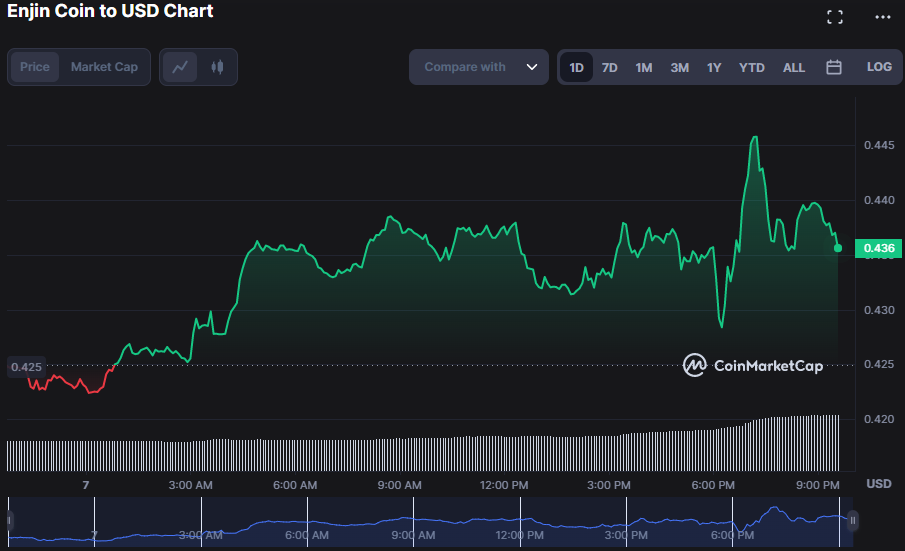
Task: Select the Market Cap tab
Action: 104,67
